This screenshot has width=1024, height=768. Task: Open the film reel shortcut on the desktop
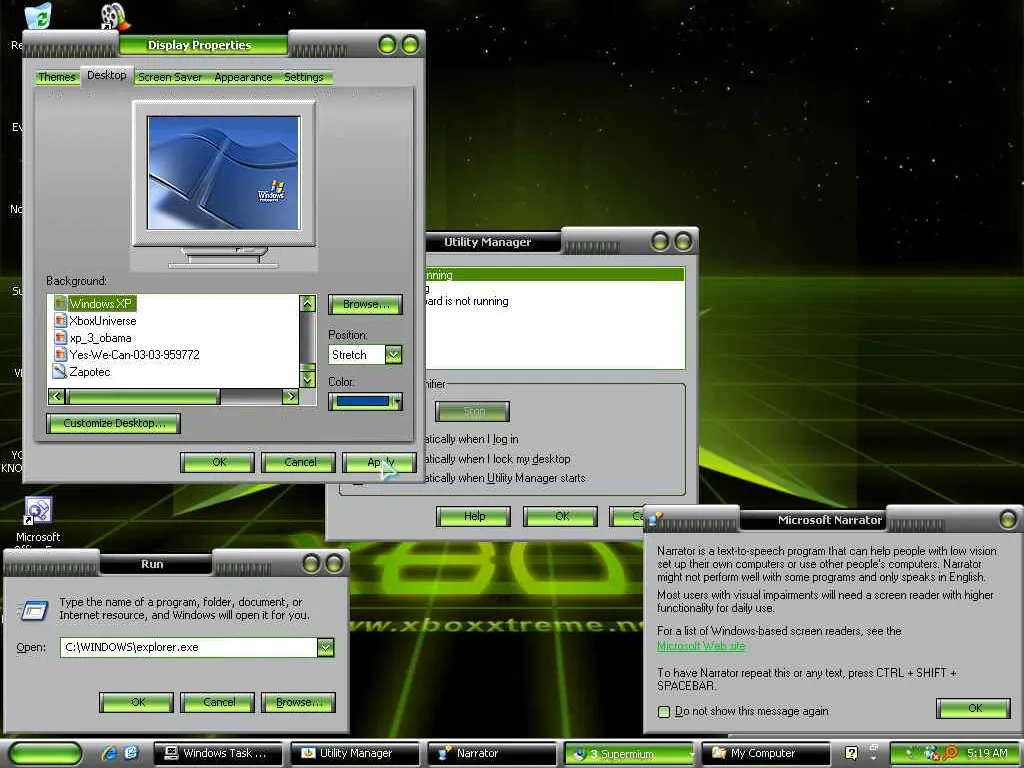(115, 17)
